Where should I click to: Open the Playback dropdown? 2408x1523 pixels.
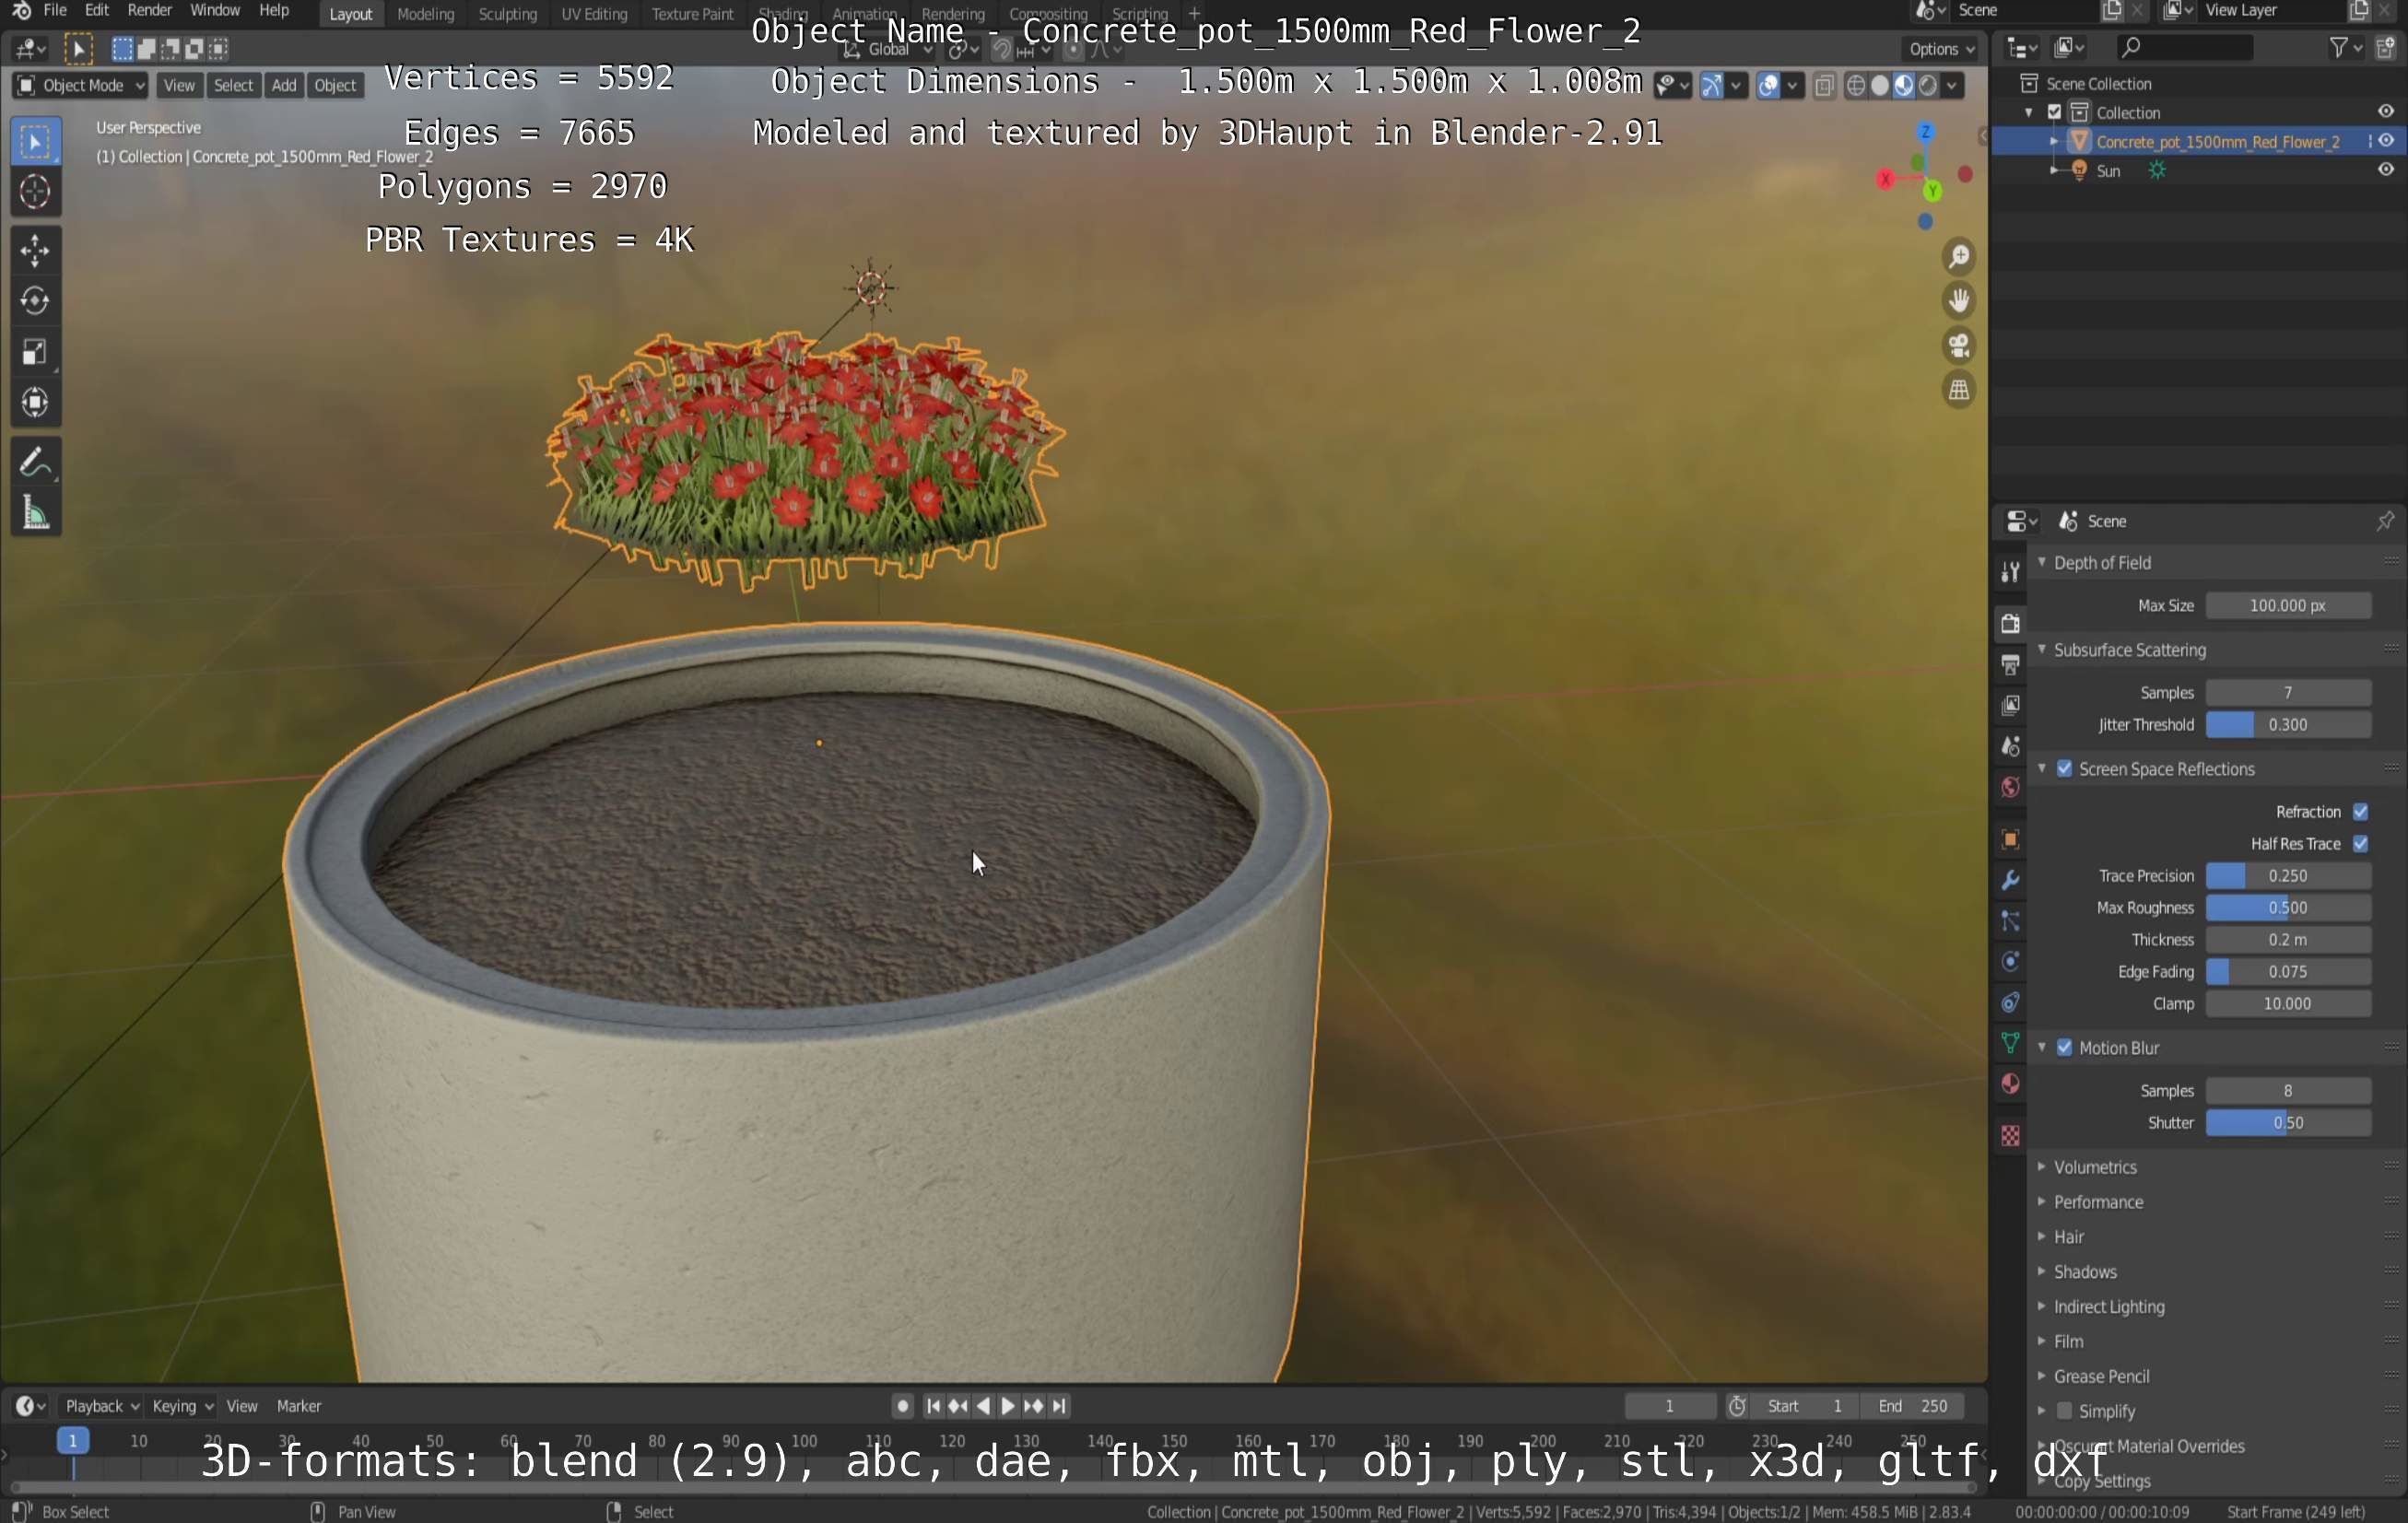tap(102, 1406)
